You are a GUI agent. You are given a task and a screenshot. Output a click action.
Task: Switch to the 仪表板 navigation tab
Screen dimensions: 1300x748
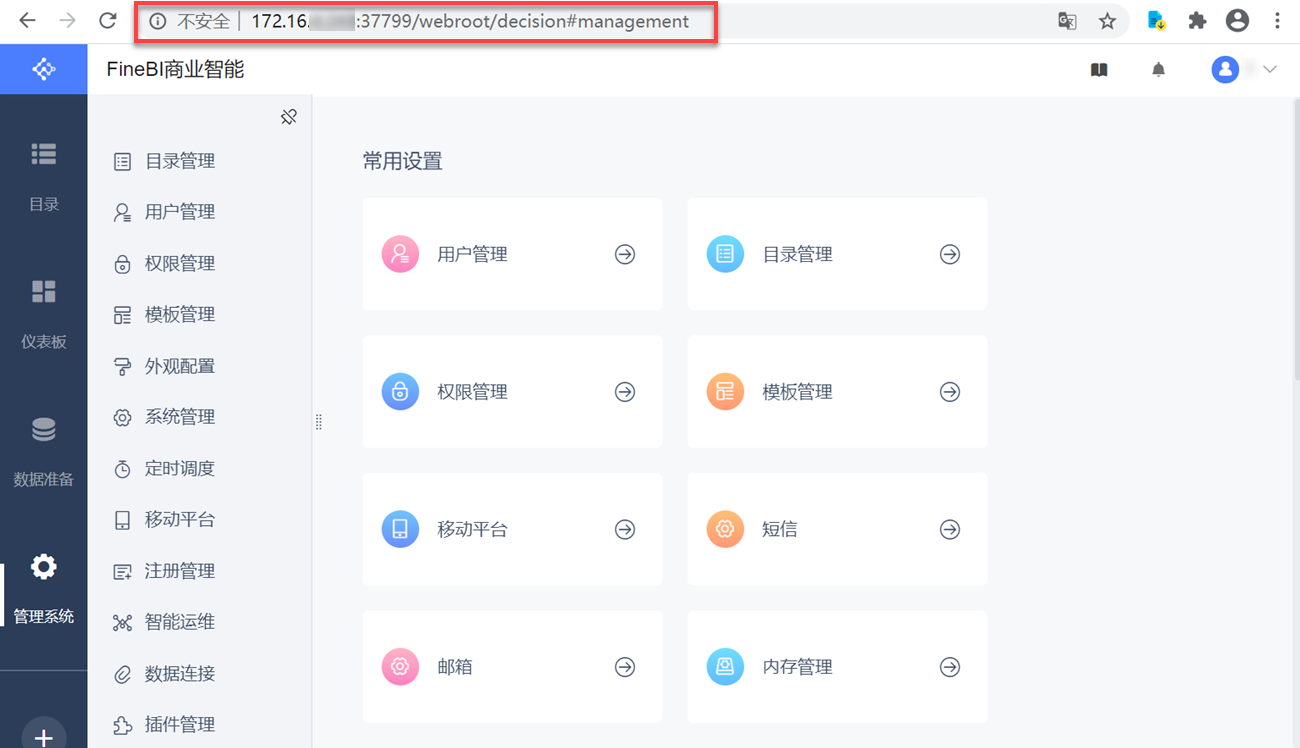(44, 313)
